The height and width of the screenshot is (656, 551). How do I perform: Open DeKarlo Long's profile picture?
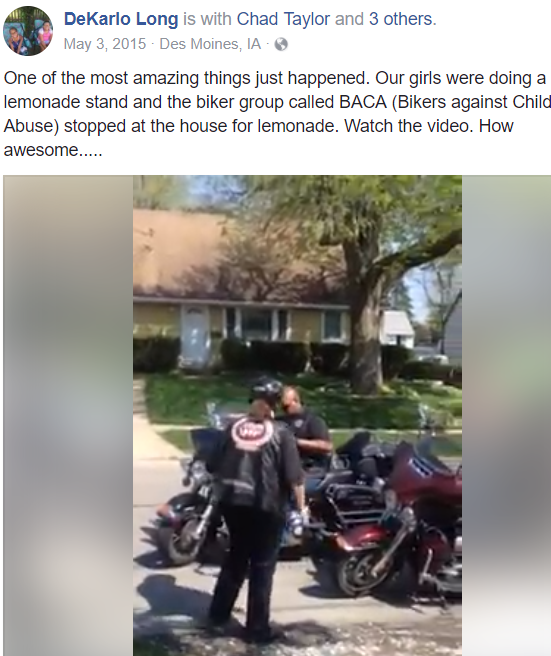pyautogui.click(x=28, y=31)
